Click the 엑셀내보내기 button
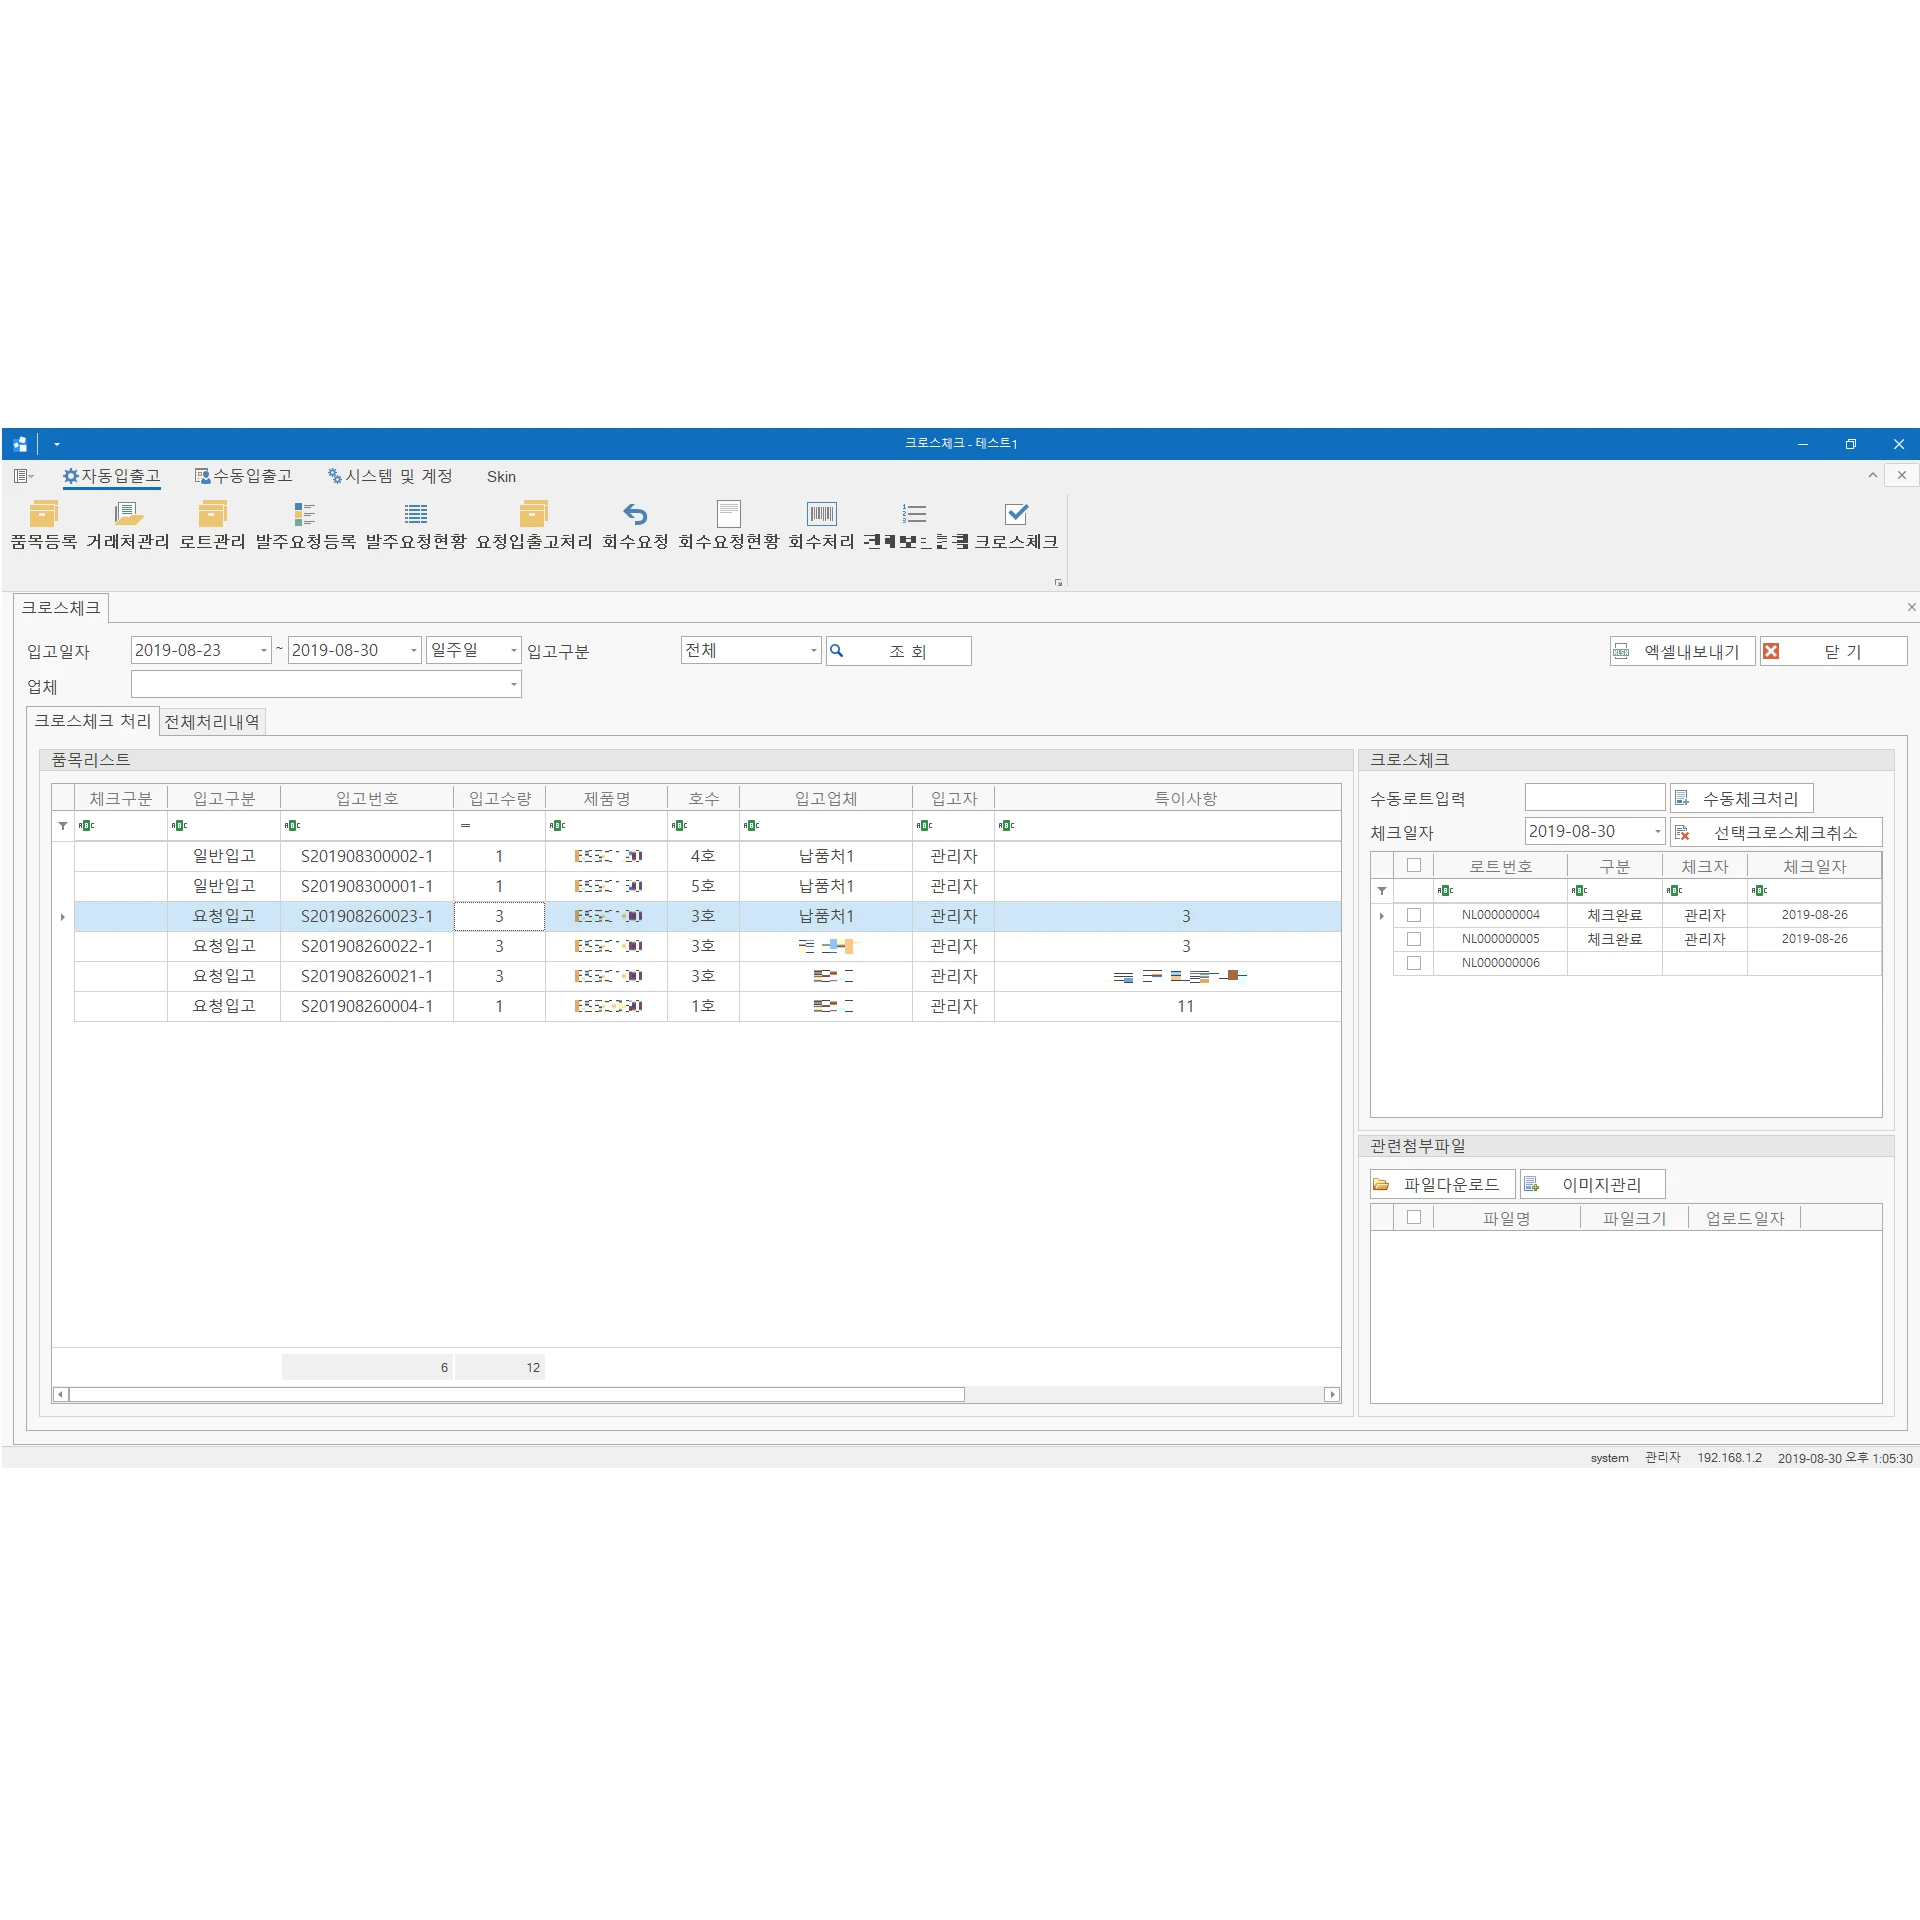 [x=1682, y=652]
